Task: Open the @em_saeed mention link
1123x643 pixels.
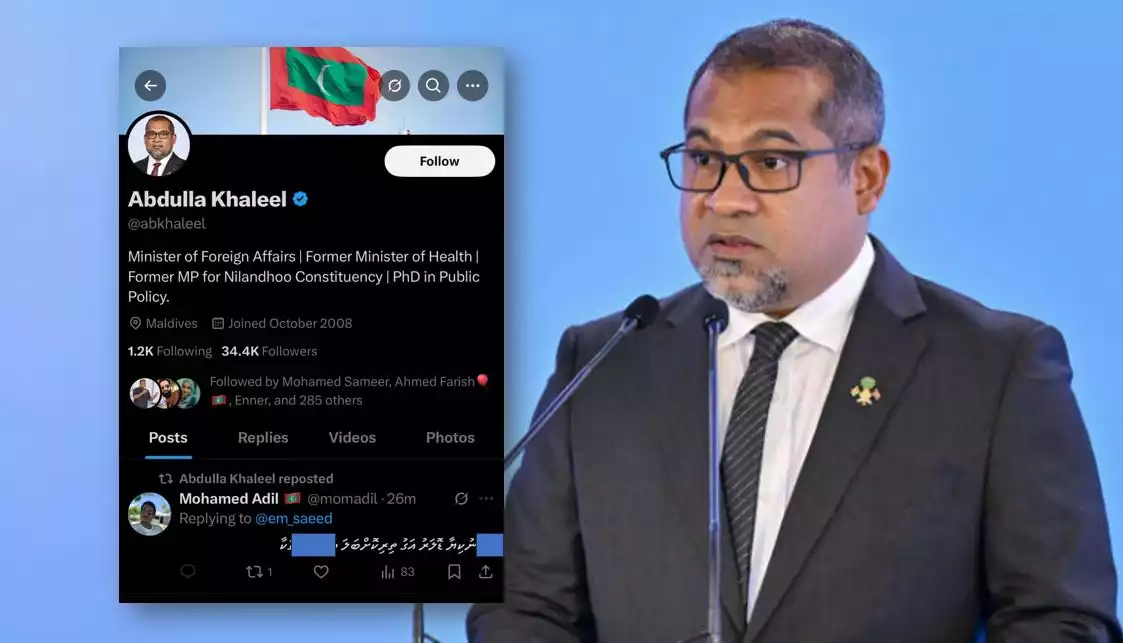Action: [x=294, y=518]
